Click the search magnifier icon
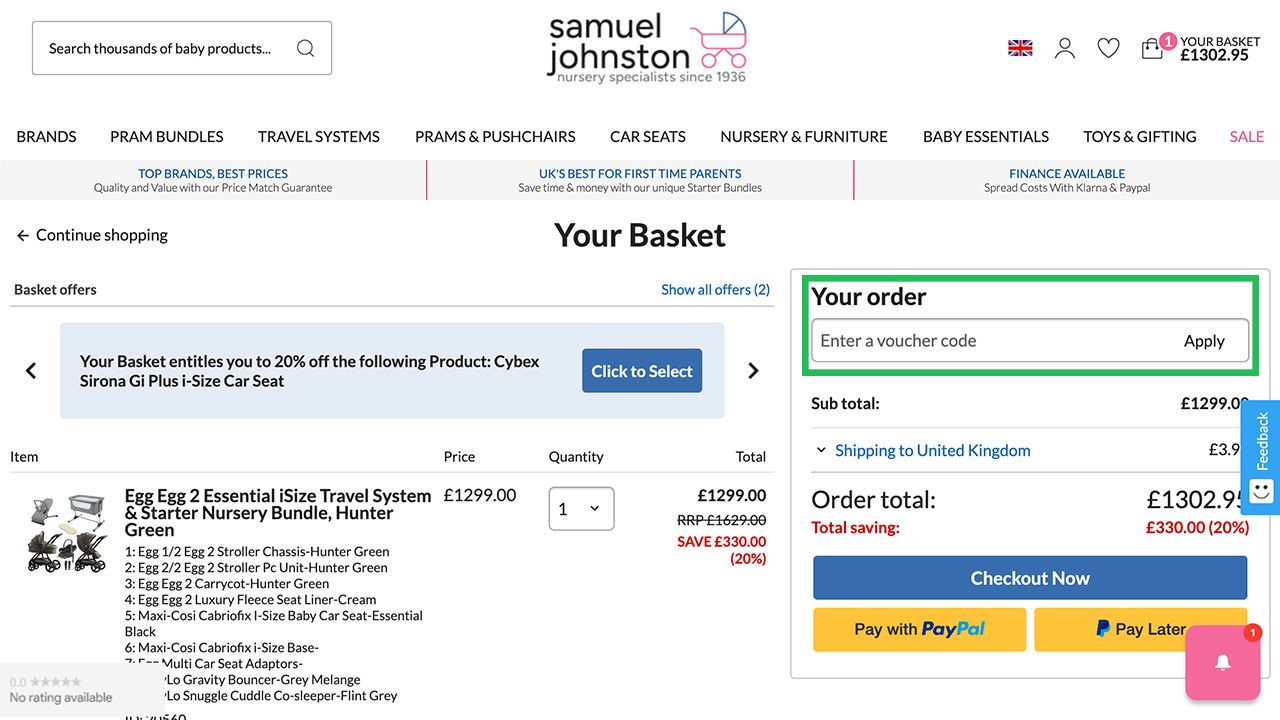1280x720 pixels. pyautogui.click(x=305, y=48)
